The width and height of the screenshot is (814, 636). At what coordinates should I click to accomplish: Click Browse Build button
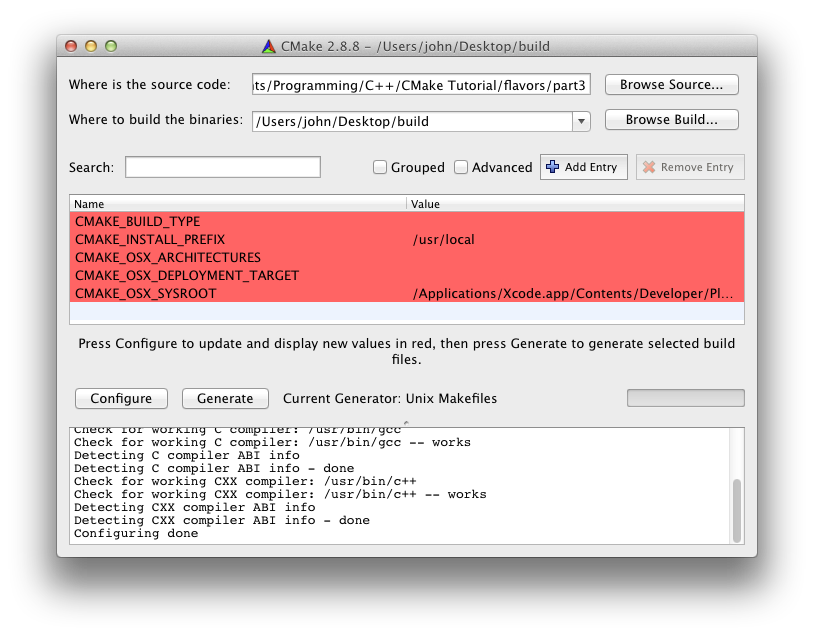[x=671, y=119]
